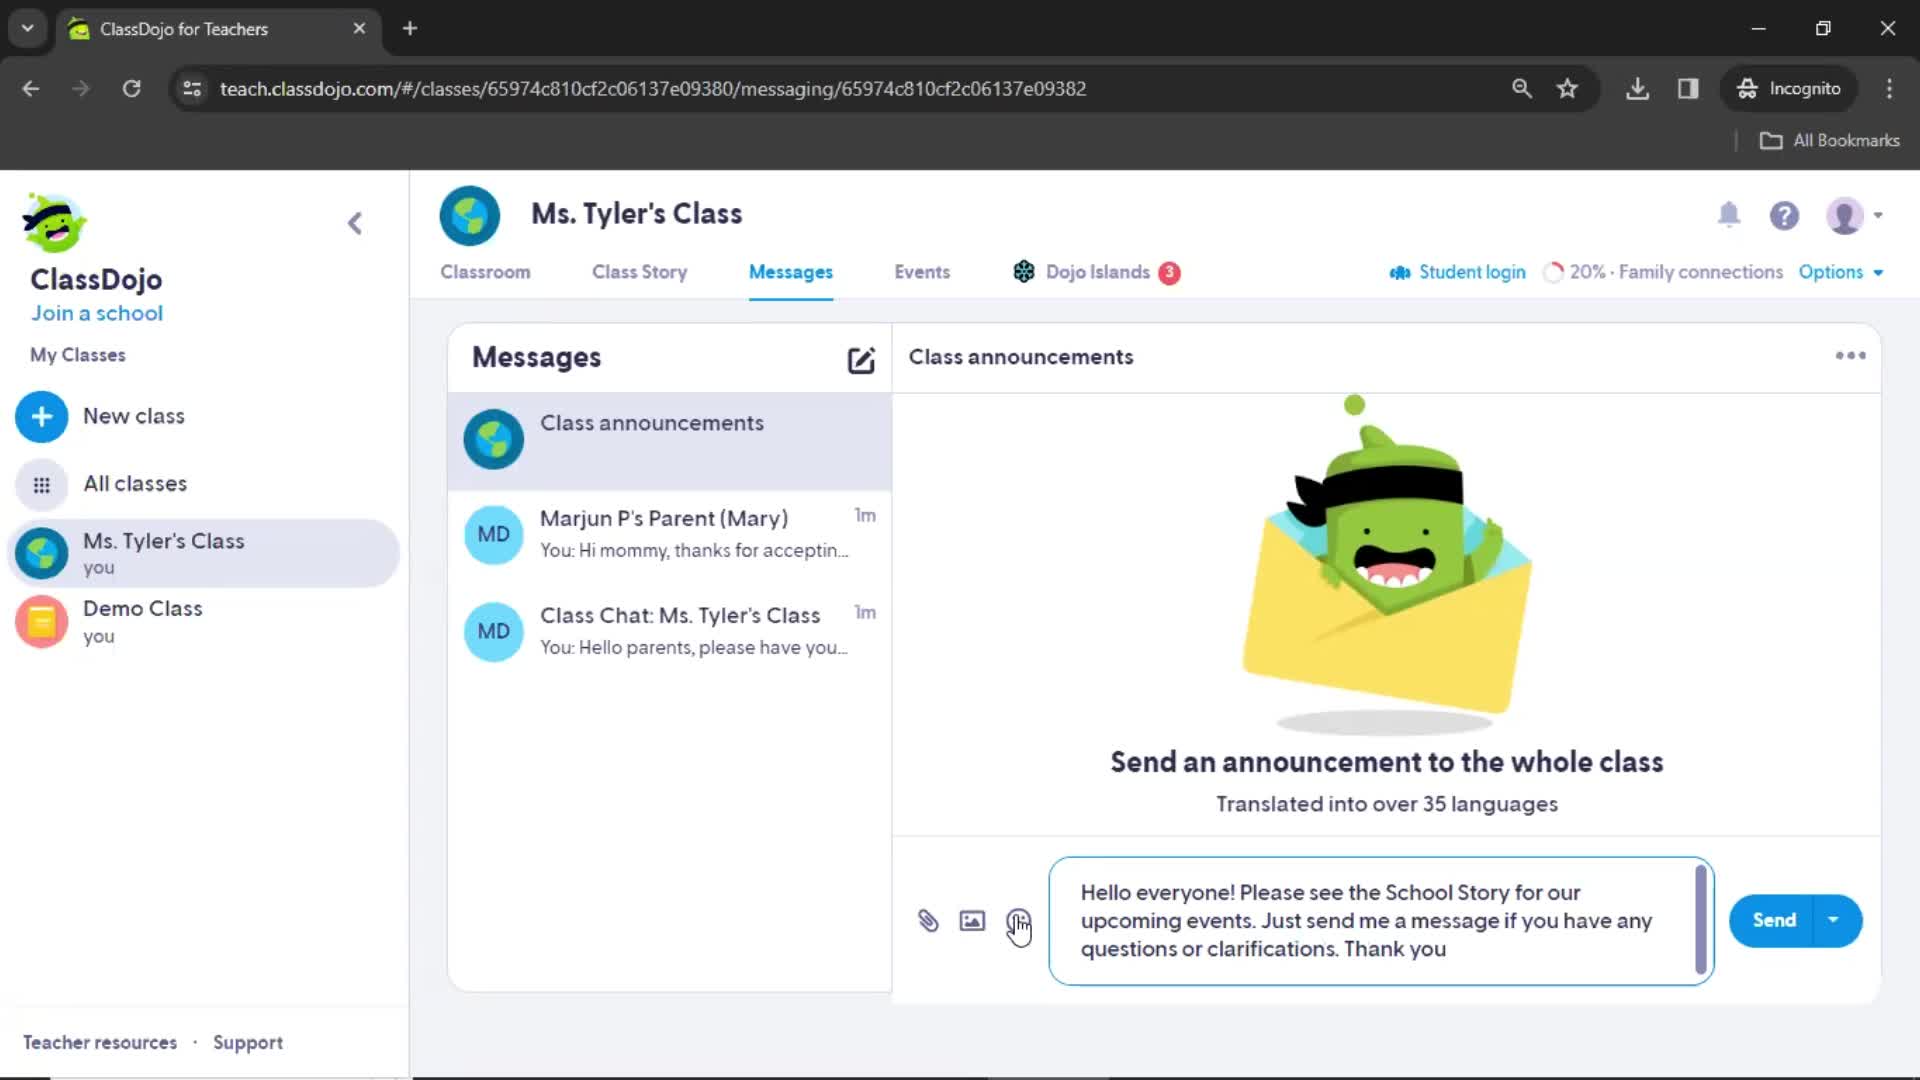Click the emoji/sticker icon
Image resolution: width=1920 pixels, height=1080 pixels.
tap(1017, 919)
